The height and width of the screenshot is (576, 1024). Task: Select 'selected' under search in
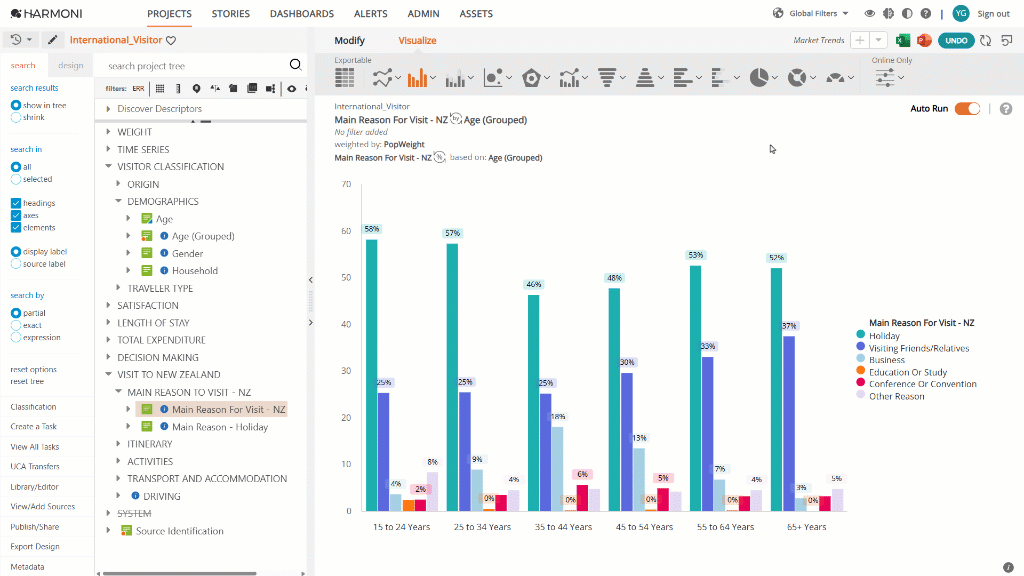(16, 179)
